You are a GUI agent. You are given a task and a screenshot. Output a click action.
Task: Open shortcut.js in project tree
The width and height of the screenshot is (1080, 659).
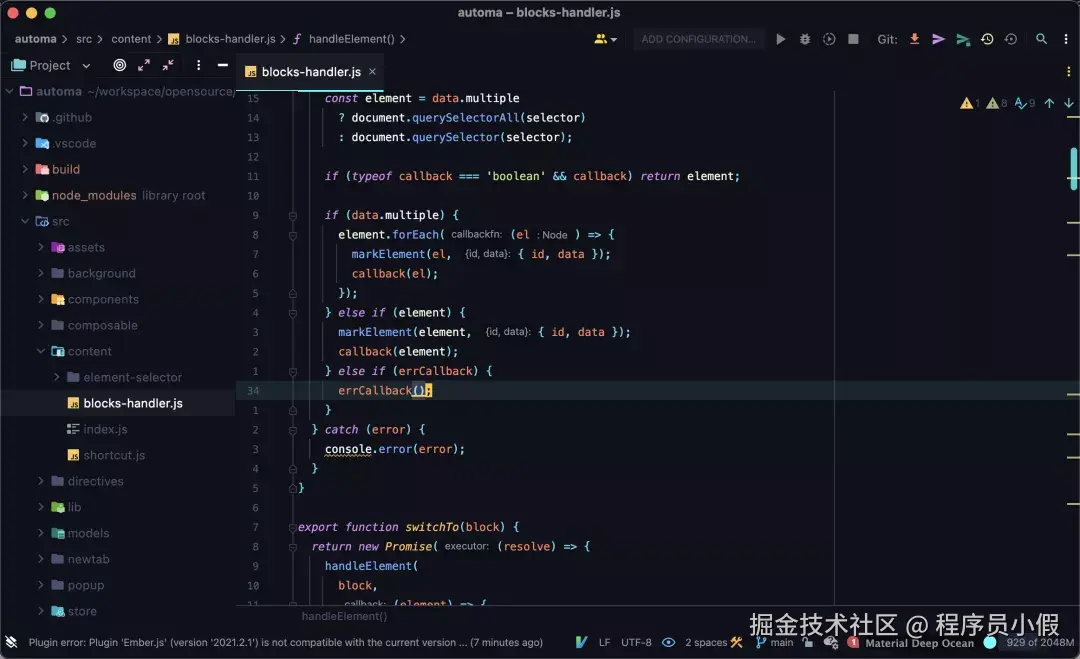(114, 455)
